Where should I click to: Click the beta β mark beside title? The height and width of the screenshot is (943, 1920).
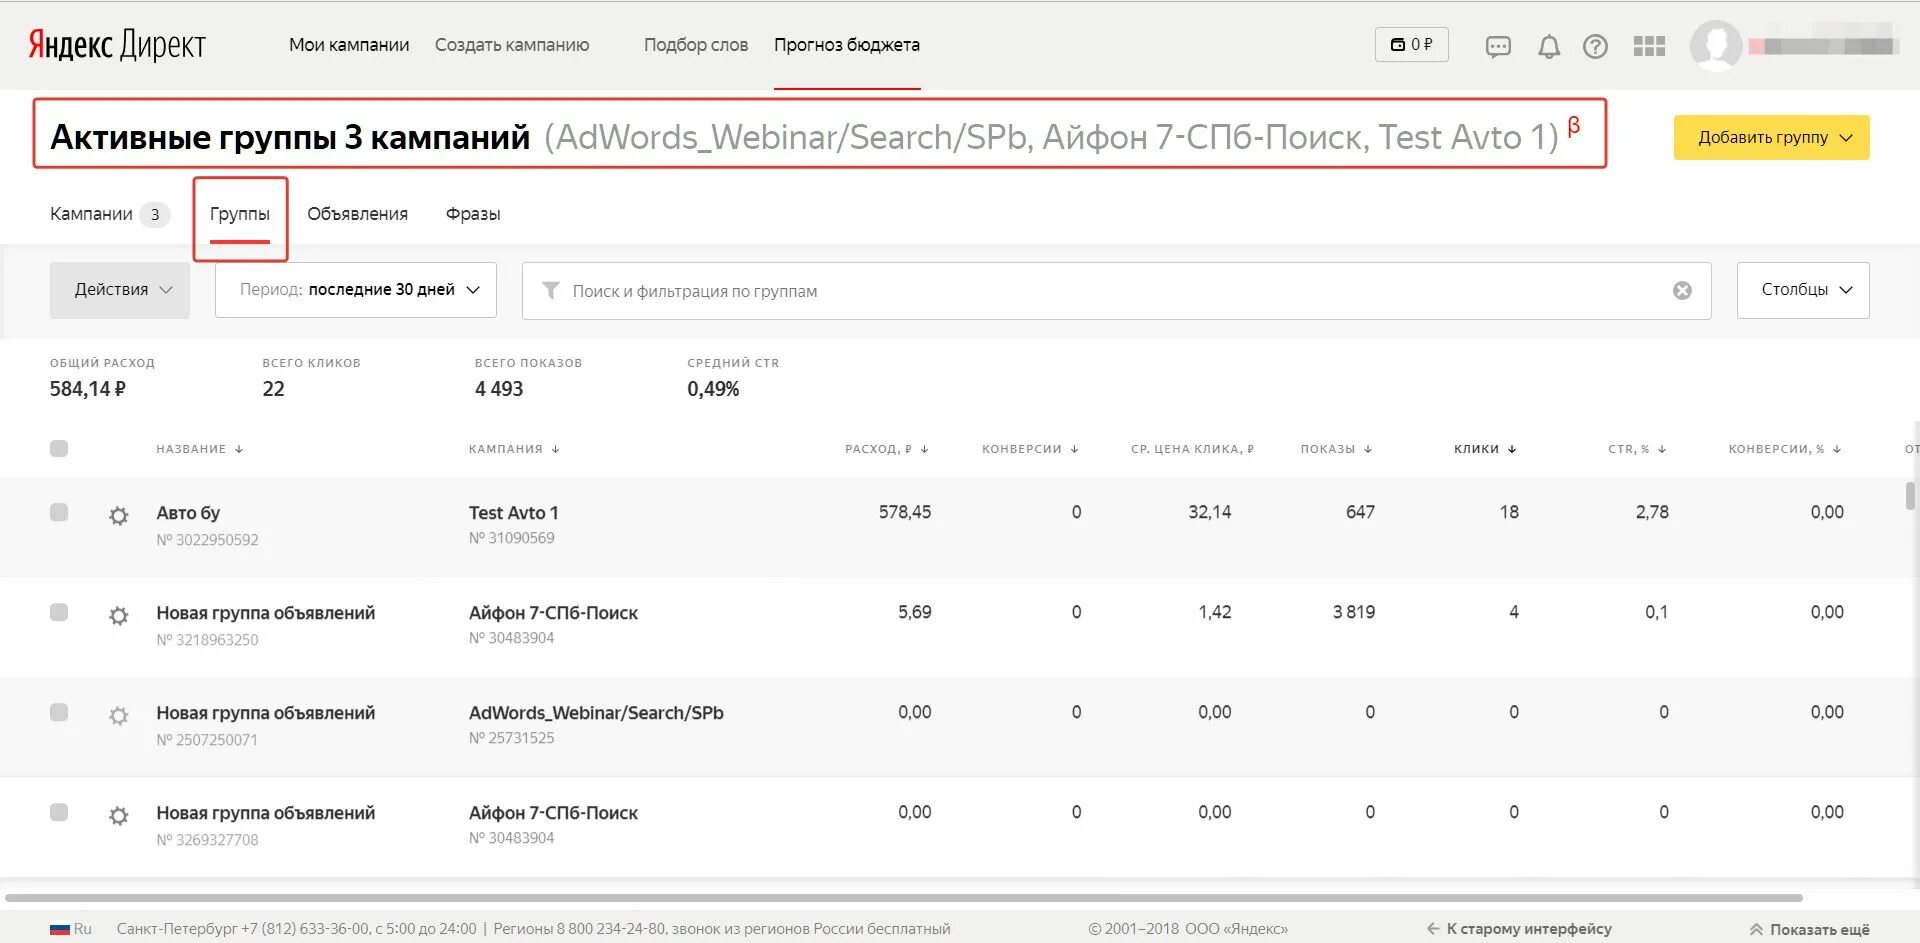click(1574, 126)
